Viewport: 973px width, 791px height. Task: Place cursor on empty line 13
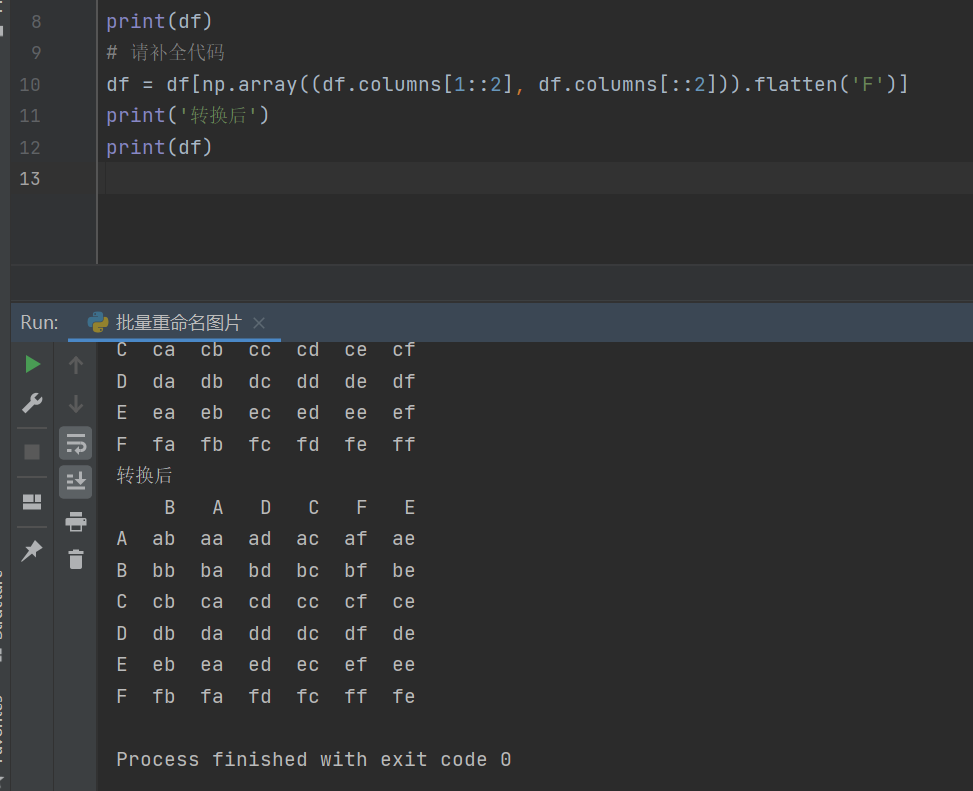point(534,179)
